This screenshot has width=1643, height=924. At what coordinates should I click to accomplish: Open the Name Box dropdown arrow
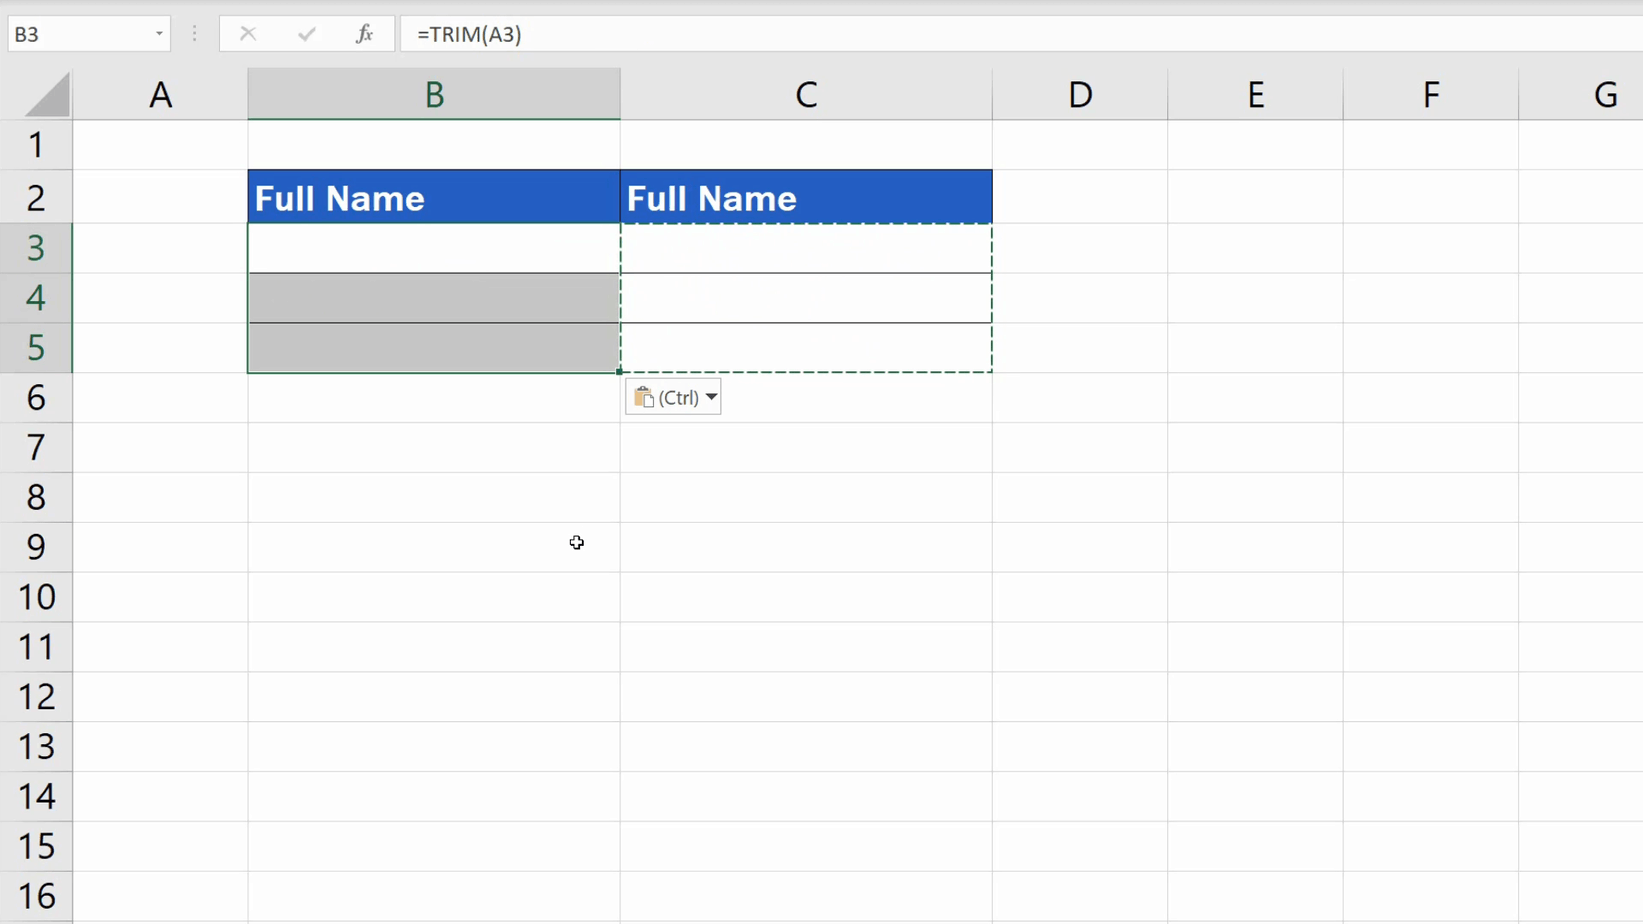pyautogui.click(x=157, y=33)
